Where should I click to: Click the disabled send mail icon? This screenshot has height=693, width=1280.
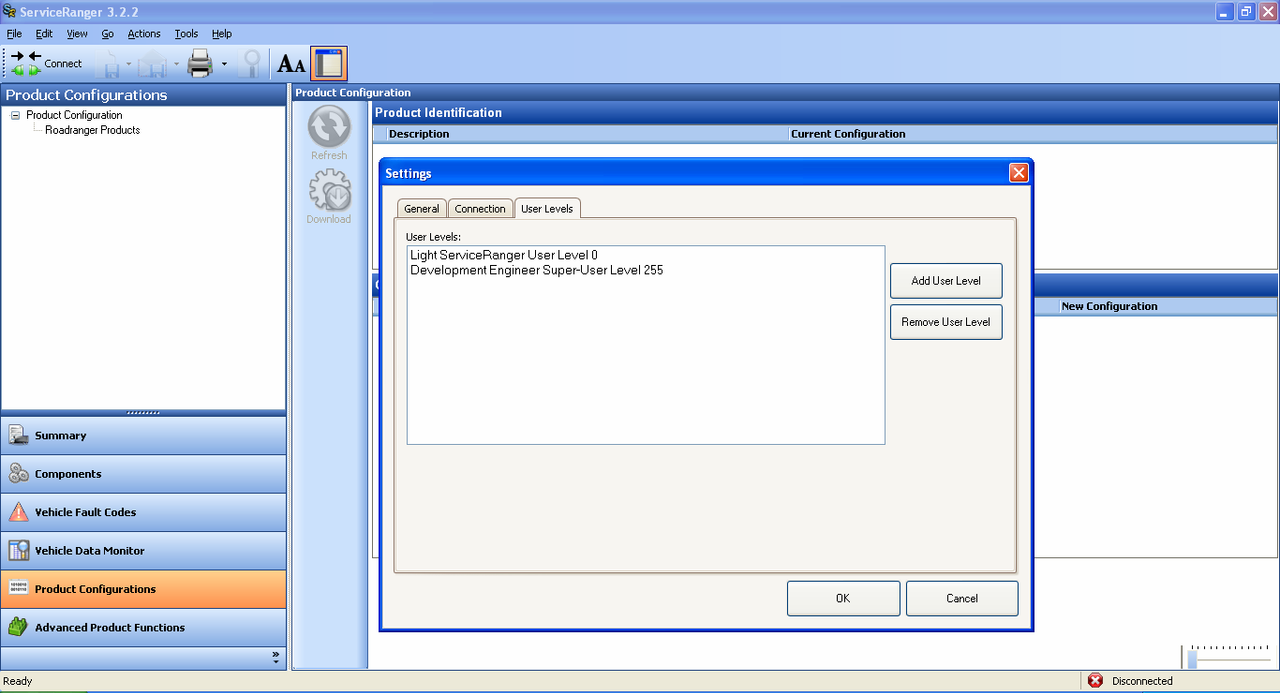pos(153,64)
